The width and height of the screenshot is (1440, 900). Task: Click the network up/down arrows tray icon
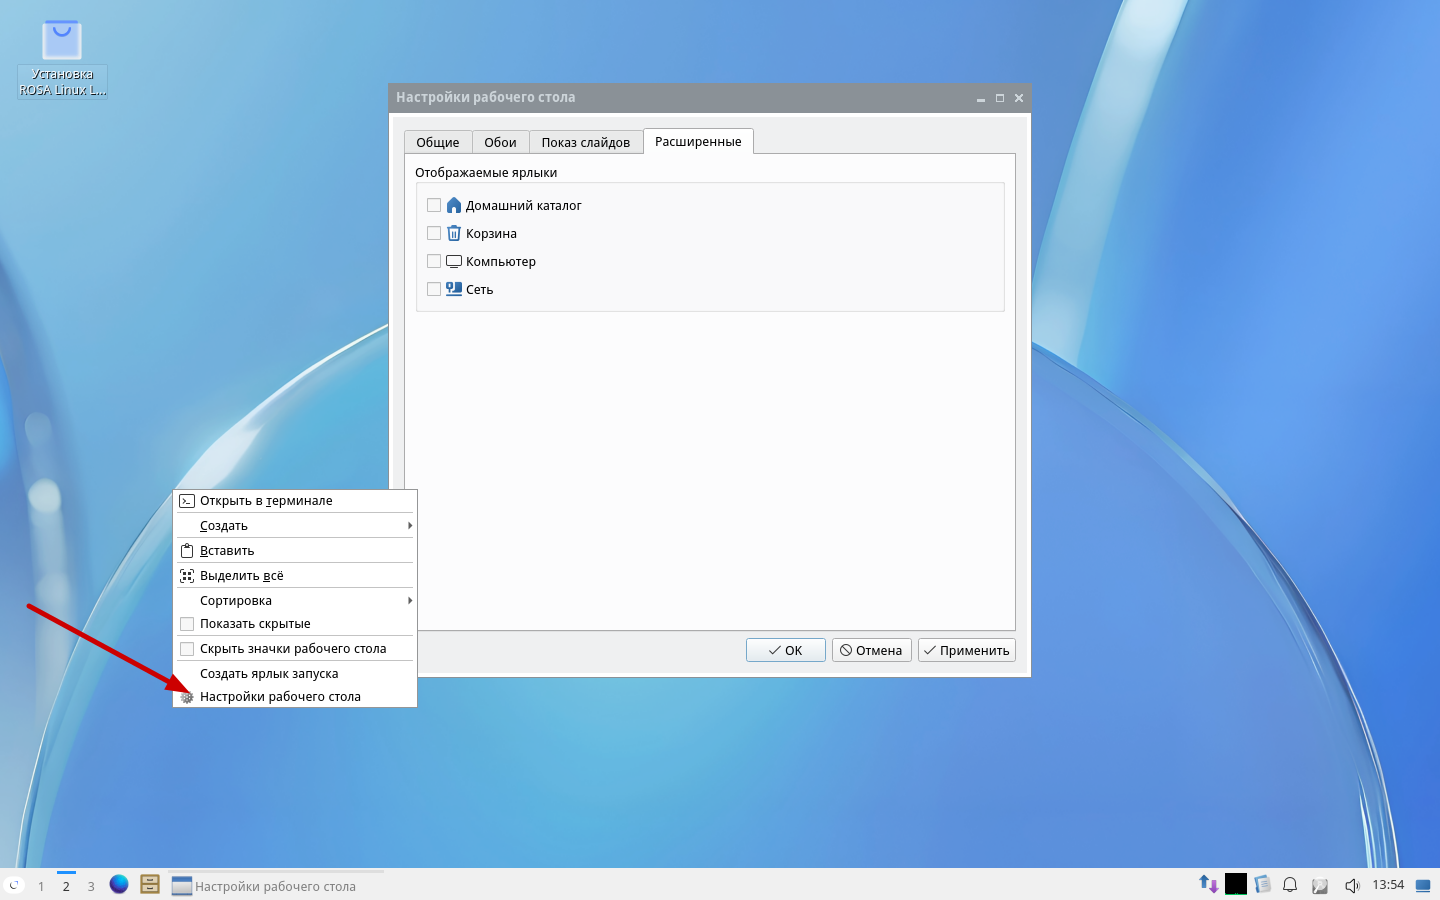pyautogui.click(x=1208, y=884)
